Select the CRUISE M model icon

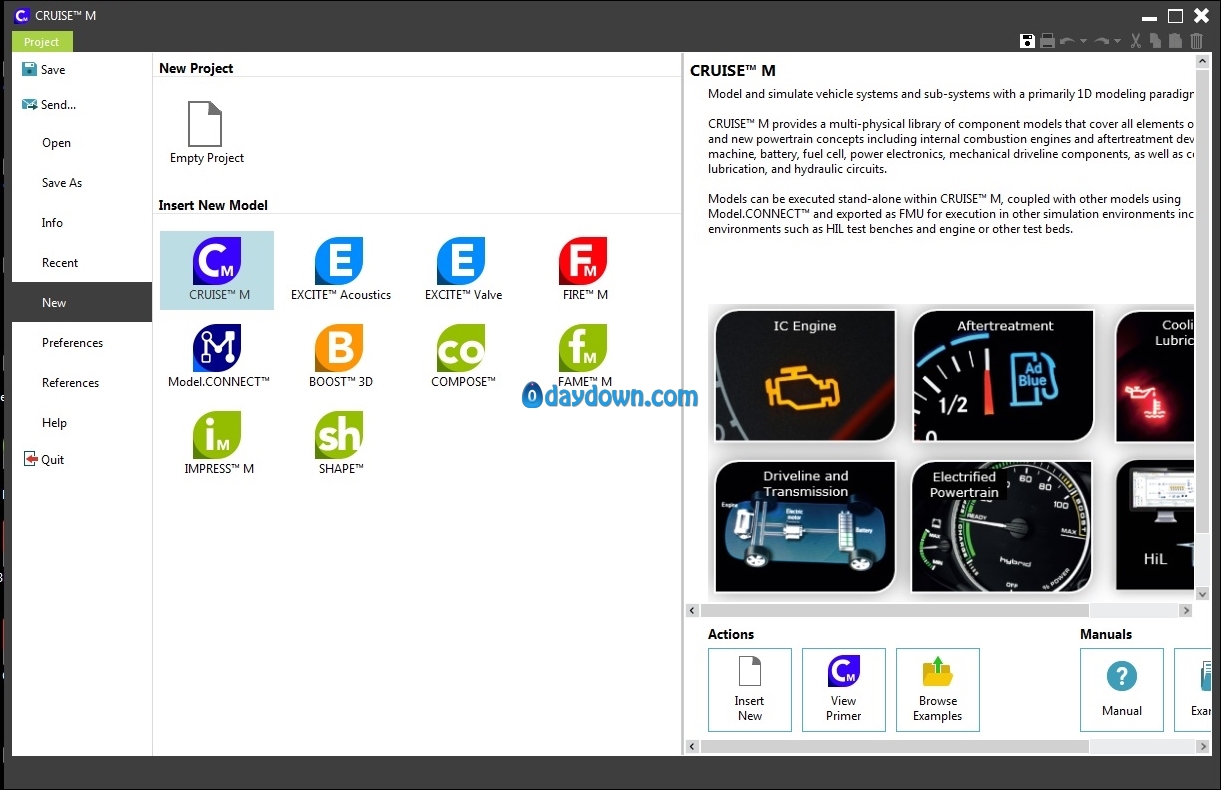click(x=217, y=270)
